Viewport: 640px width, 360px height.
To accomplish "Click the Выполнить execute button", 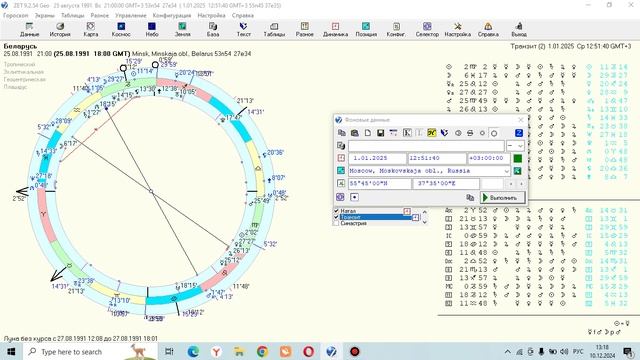I will pyautogui.click(x=502, y=198).
